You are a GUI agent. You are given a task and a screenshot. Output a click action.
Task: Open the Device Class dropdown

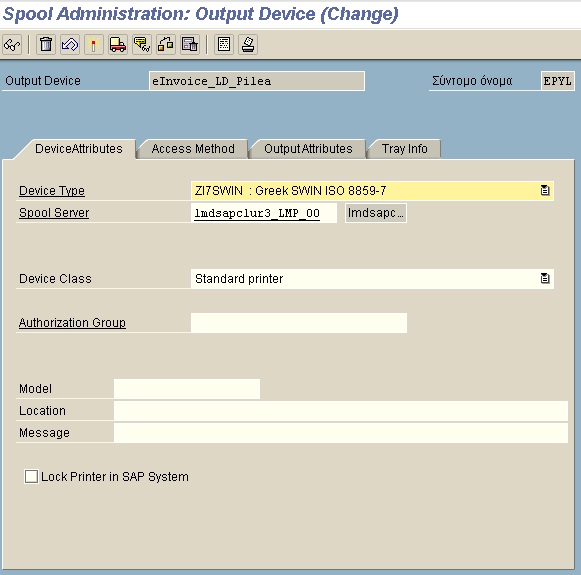545,278
